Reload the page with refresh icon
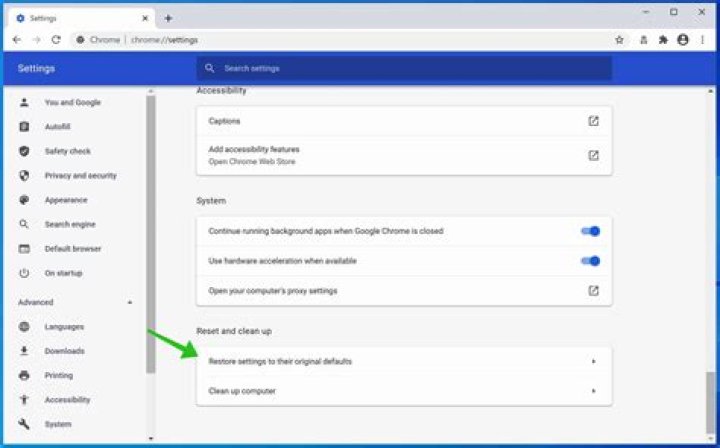The image size is (720, 448). [56, 40]
